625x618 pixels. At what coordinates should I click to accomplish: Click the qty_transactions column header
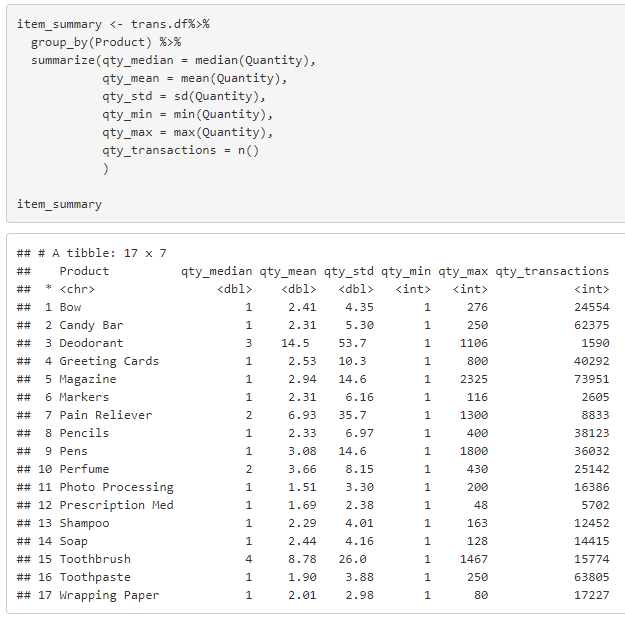(552, 271)
